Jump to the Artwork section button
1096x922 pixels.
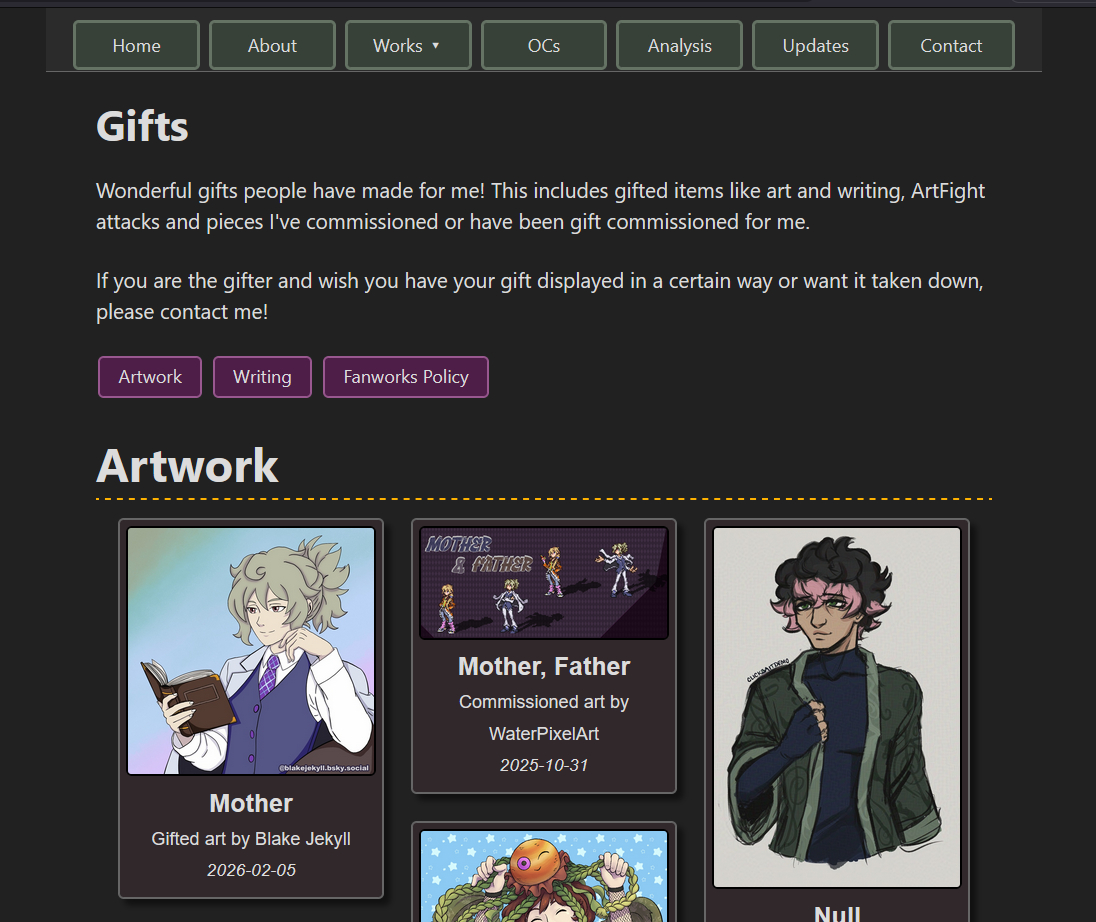click(x=150, y=377)
